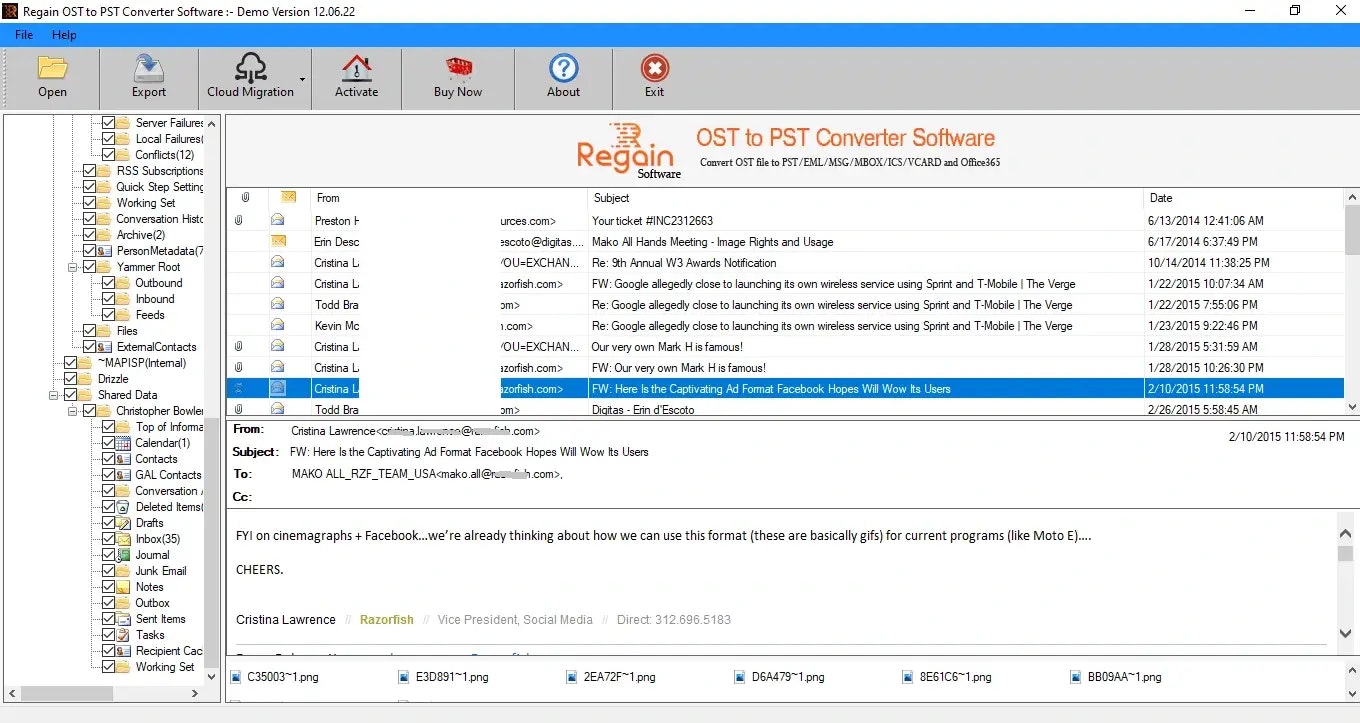
Task: Open the File menu
Action: [x=24, y=35]
